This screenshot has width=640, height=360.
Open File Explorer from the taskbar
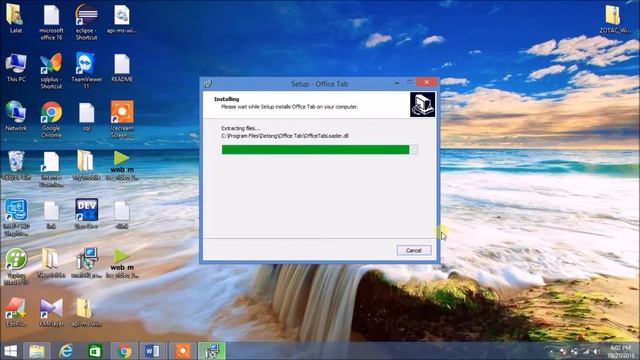click(37, 351)
